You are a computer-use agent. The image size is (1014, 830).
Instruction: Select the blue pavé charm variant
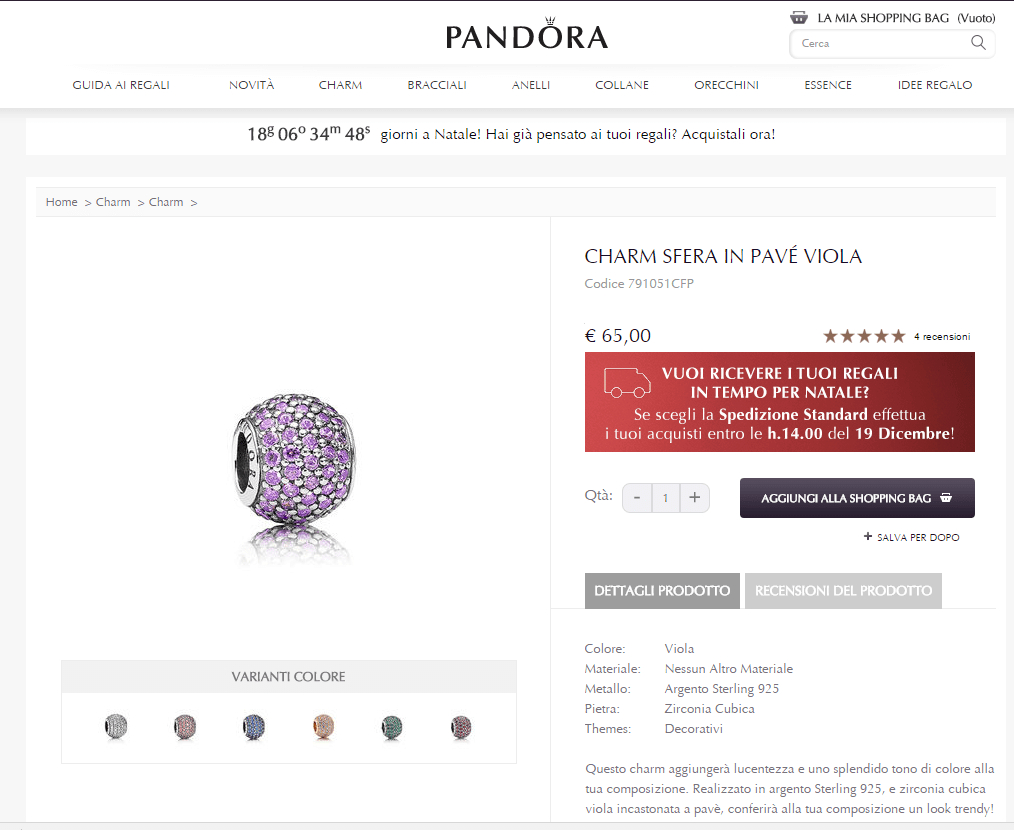254,726
